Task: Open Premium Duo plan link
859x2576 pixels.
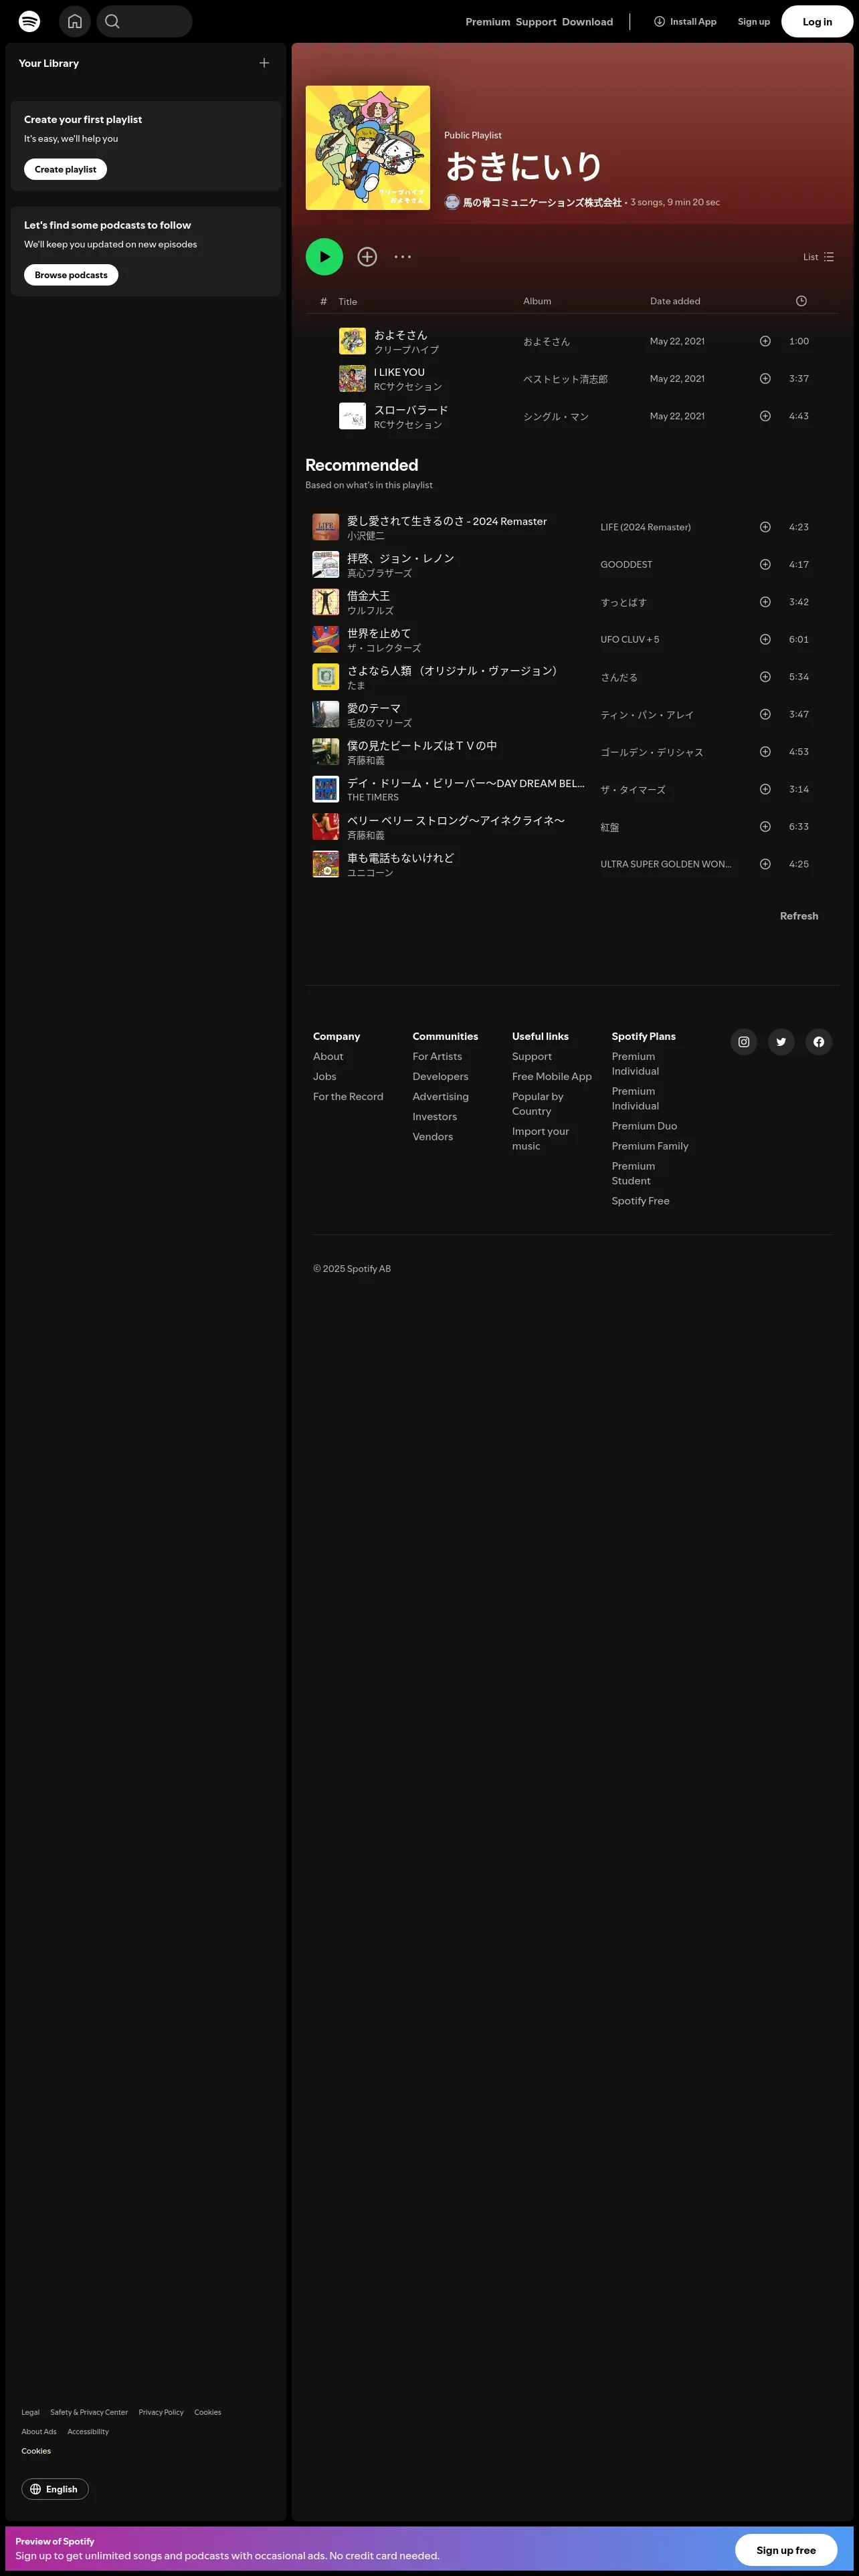Action: tap(644, 1126)
